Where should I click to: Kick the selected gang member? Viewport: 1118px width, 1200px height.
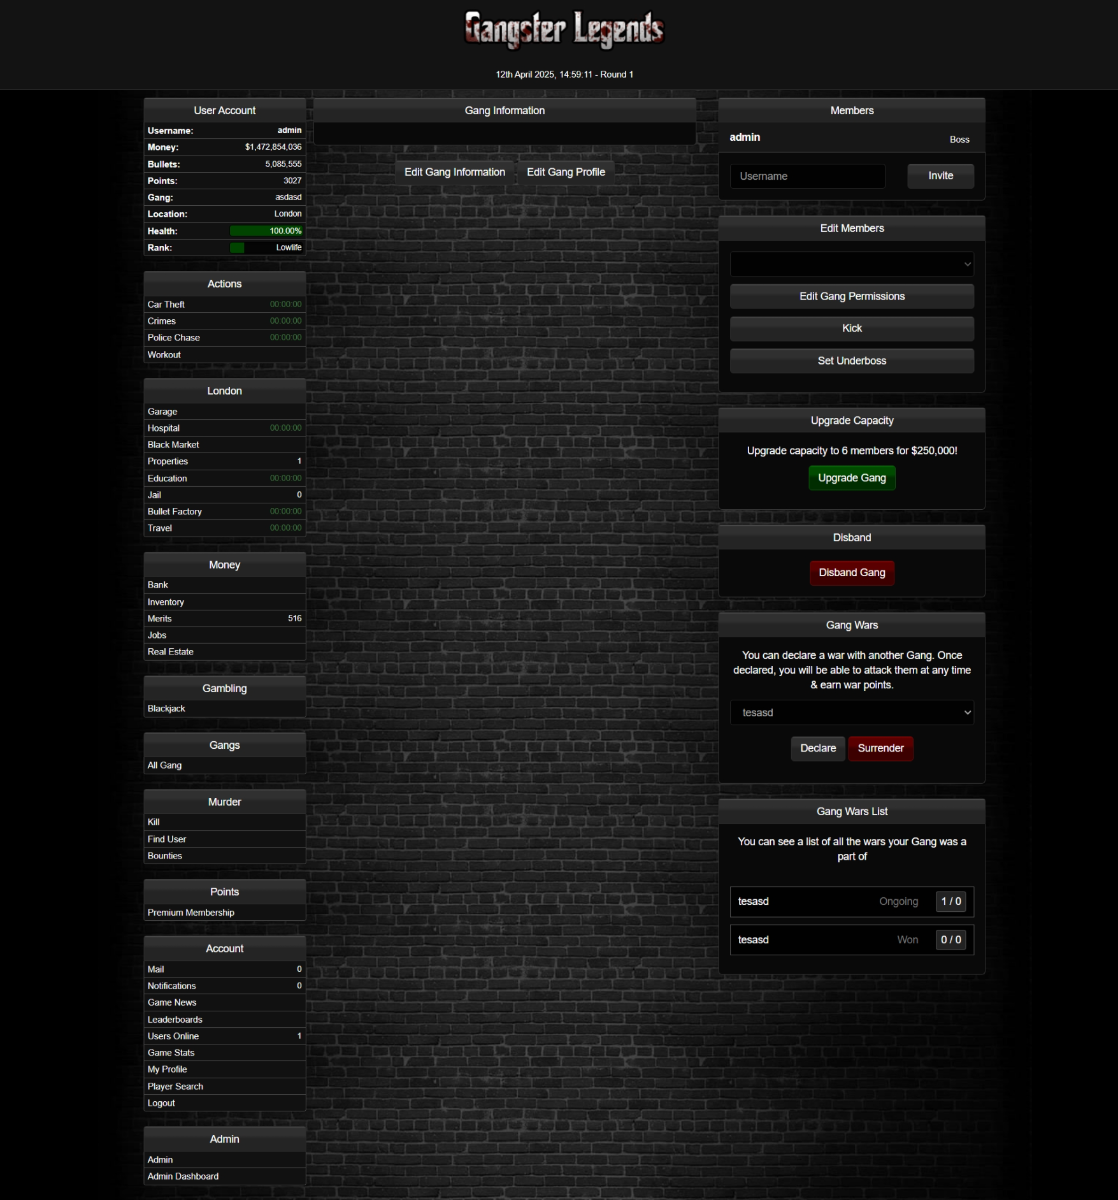pos(851,329)
